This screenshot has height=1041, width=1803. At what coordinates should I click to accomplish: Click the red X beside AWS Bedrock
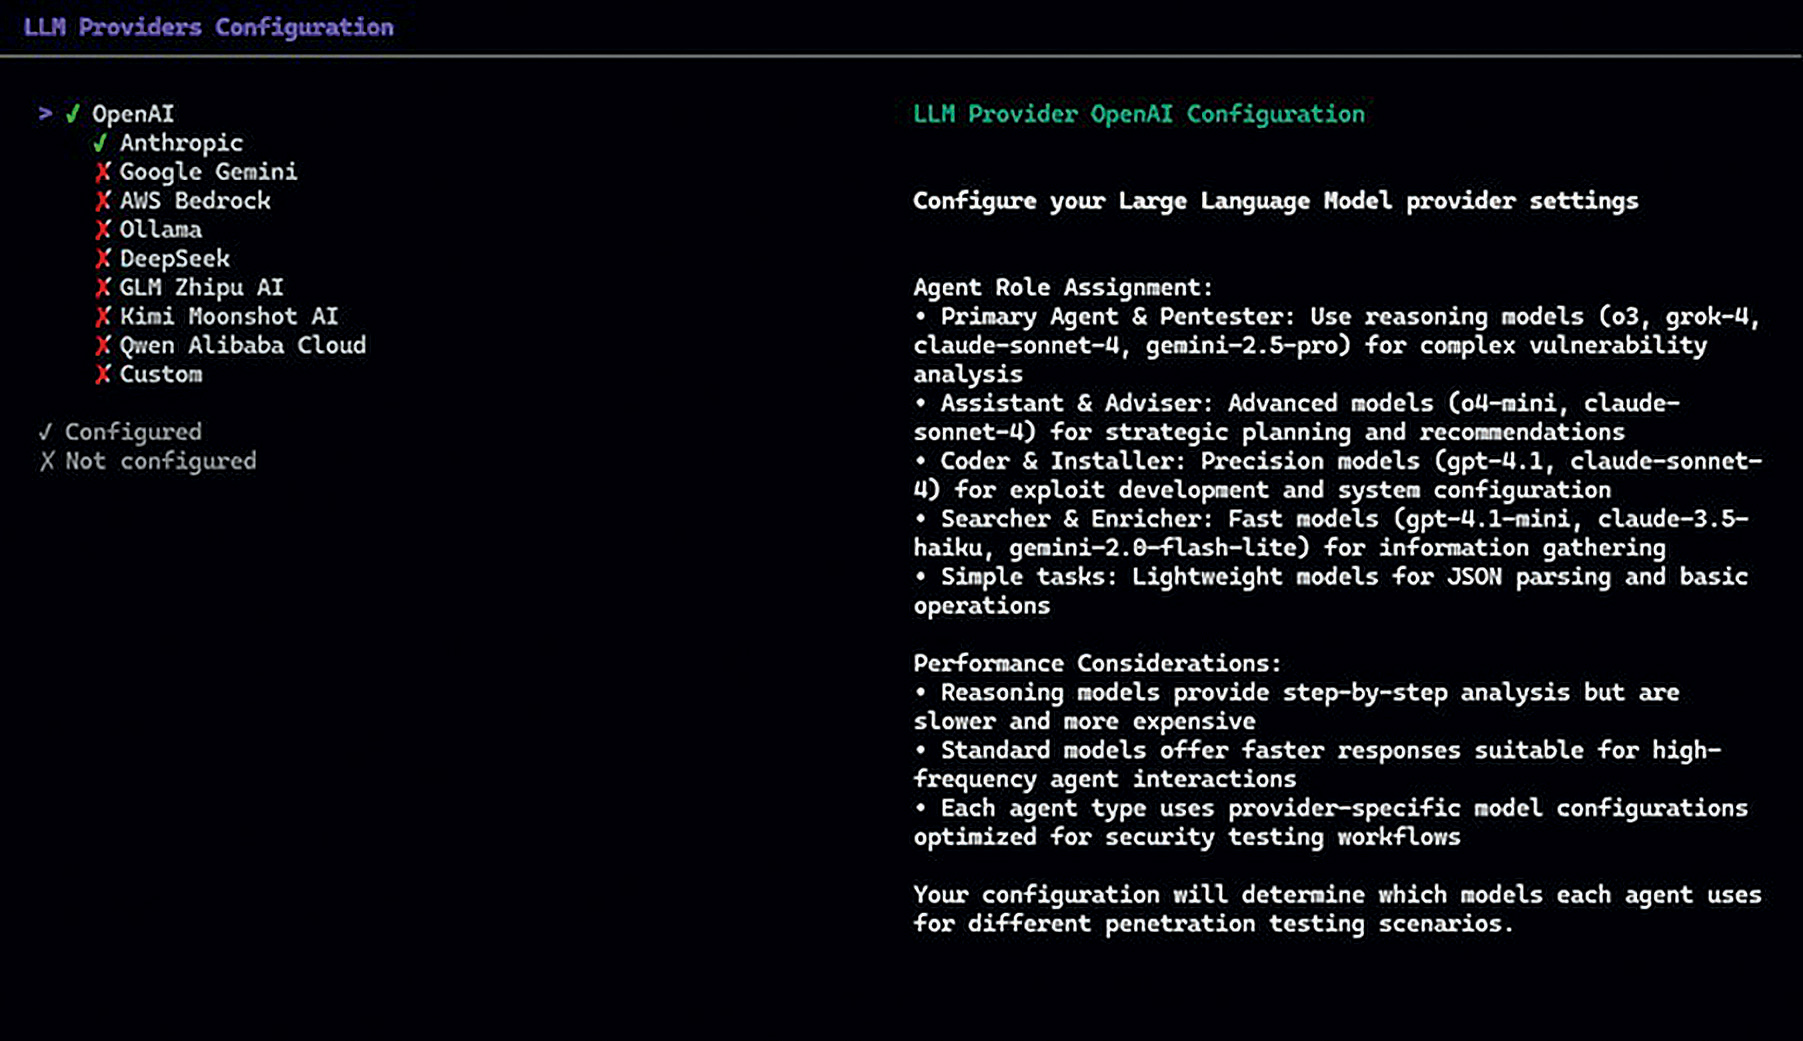102,201
